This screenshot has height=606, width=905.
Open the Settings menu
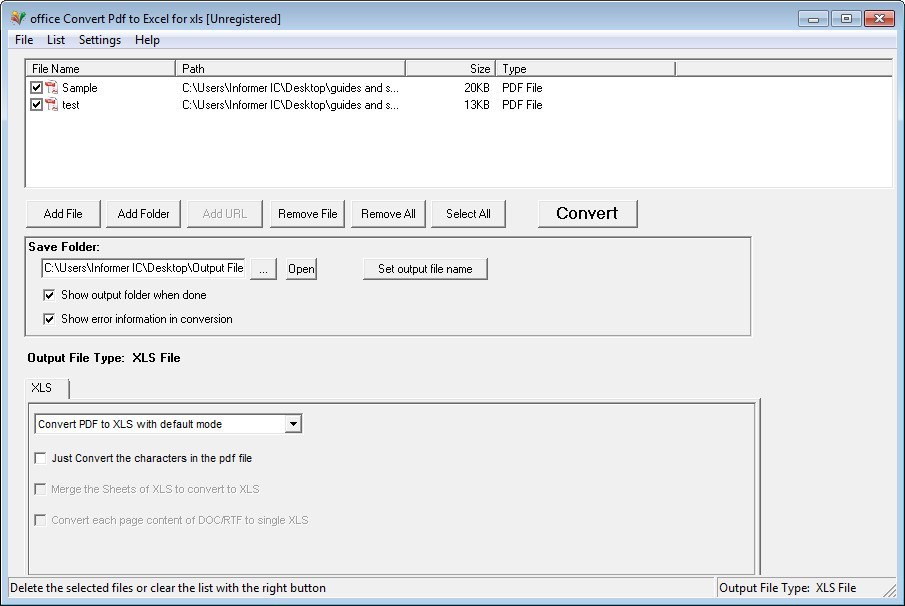click(100, 40)
